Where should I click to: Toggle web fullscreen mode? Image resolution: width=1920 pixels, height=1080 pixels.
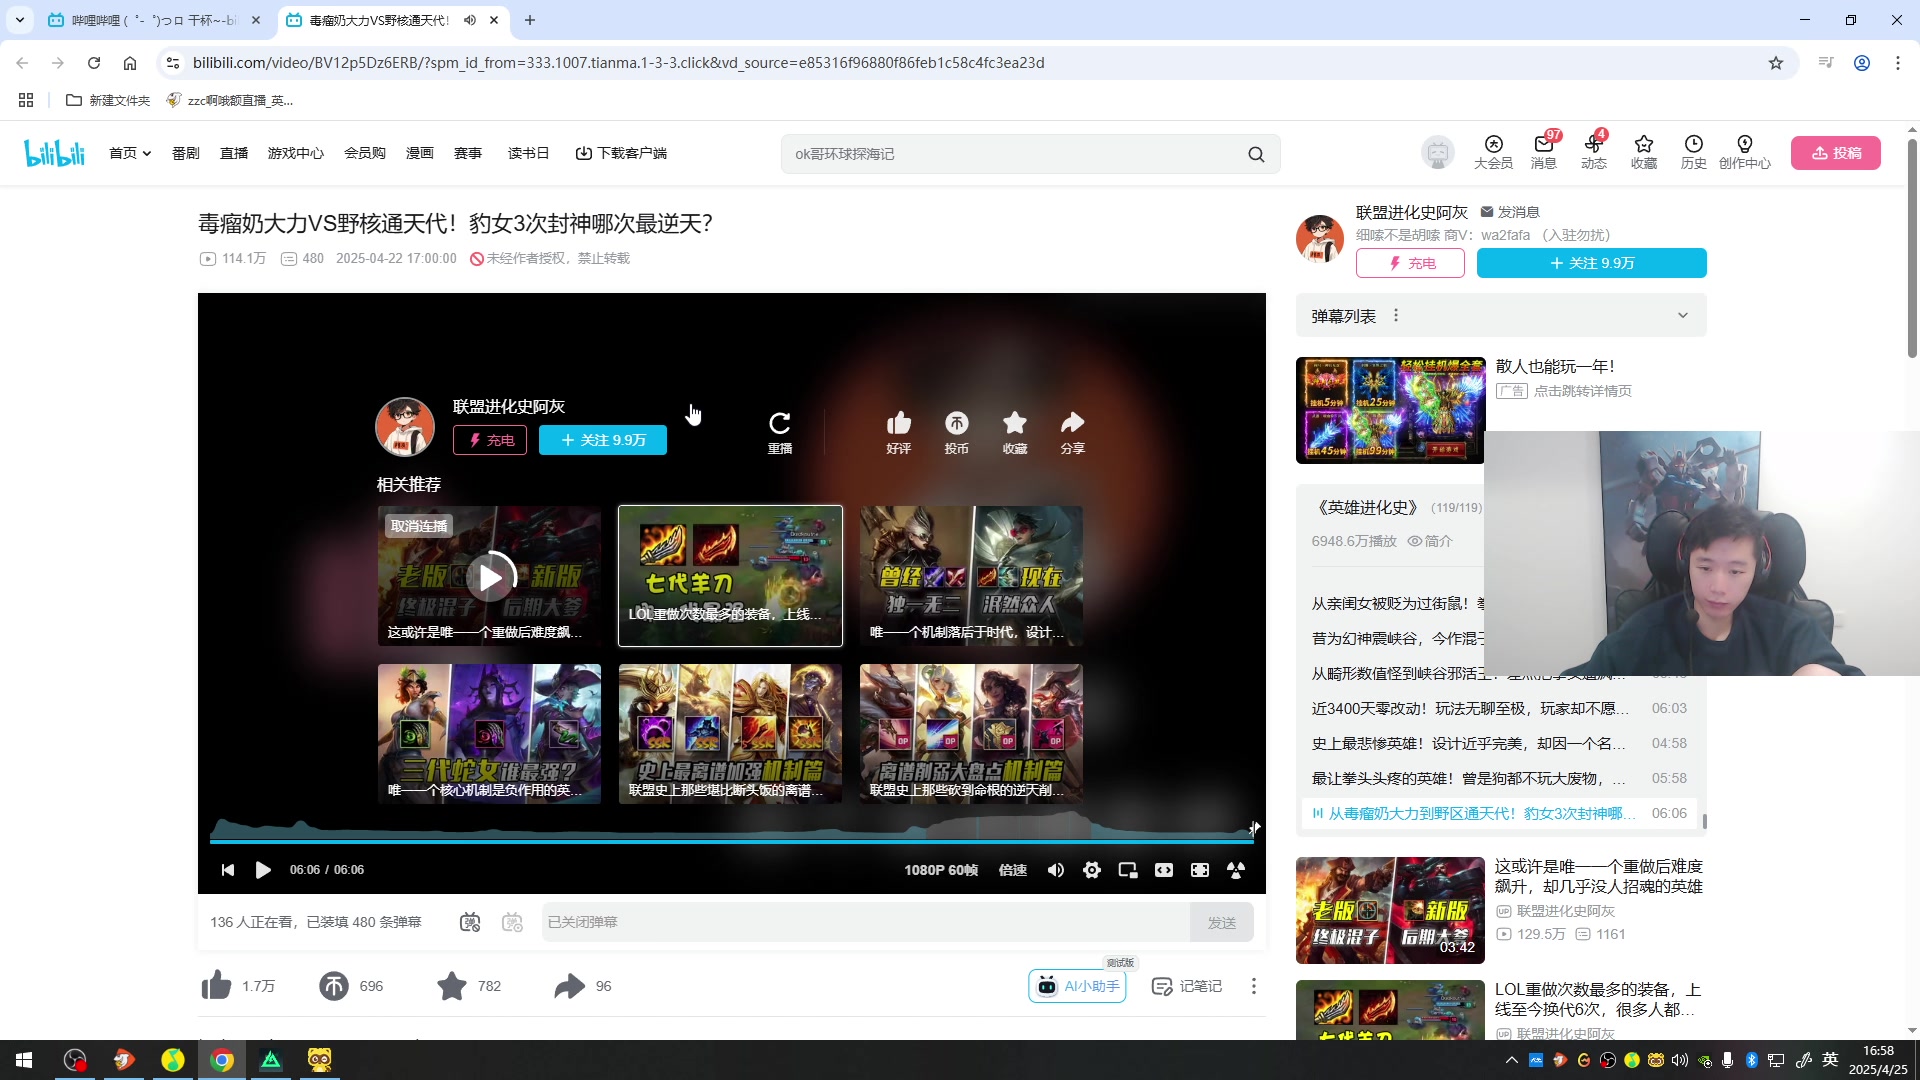pyautogui.click(x=1200, y=870)
